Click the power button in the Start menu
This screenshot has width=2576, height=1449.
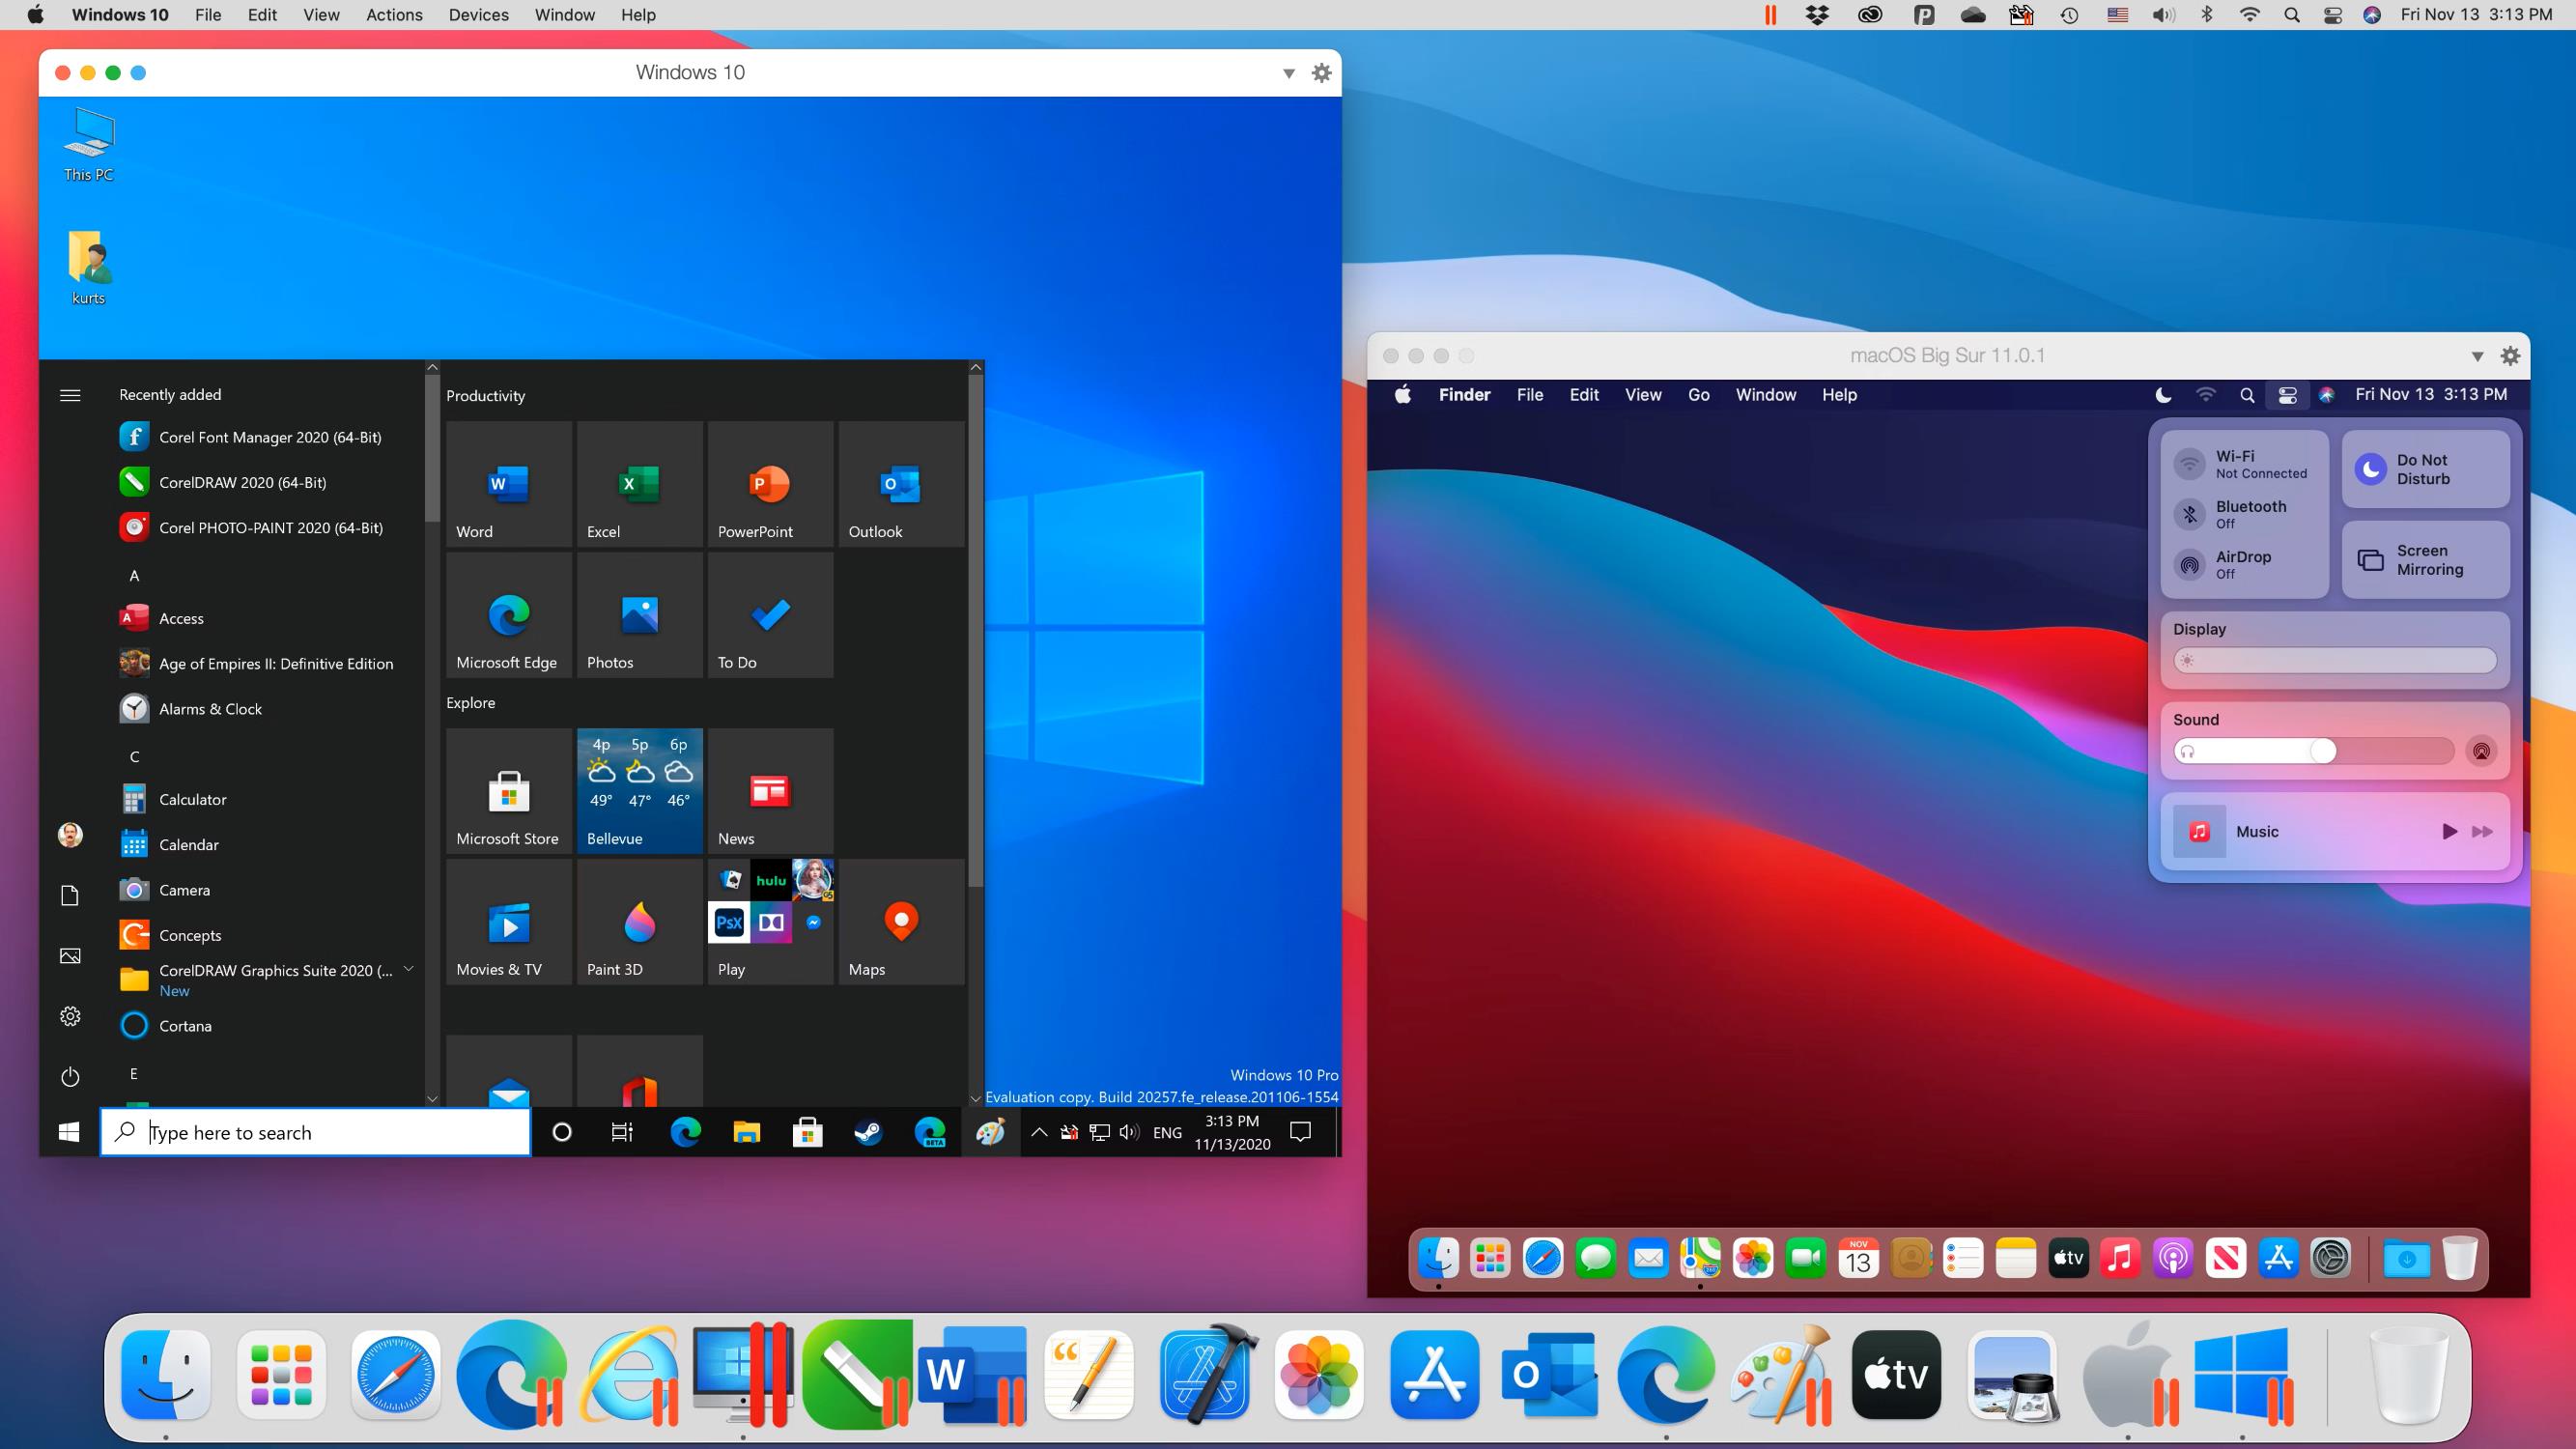click(70, 1077)
